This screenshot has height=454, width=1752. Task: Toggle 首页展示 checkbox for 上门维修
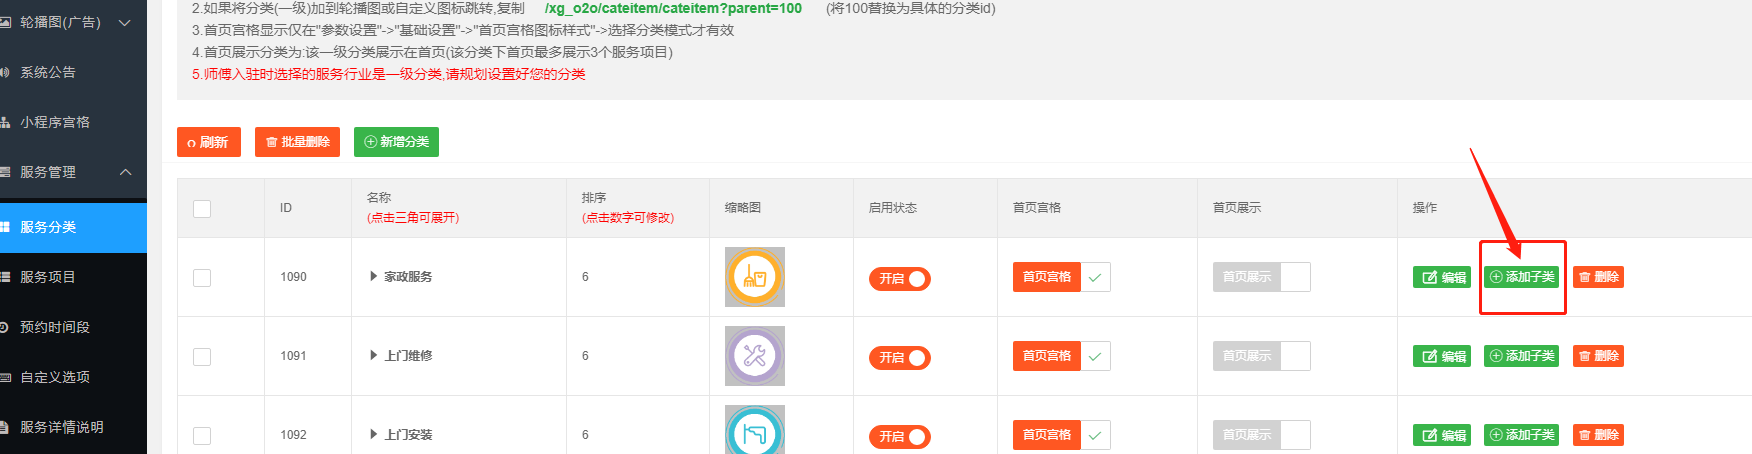[1261, 356]
